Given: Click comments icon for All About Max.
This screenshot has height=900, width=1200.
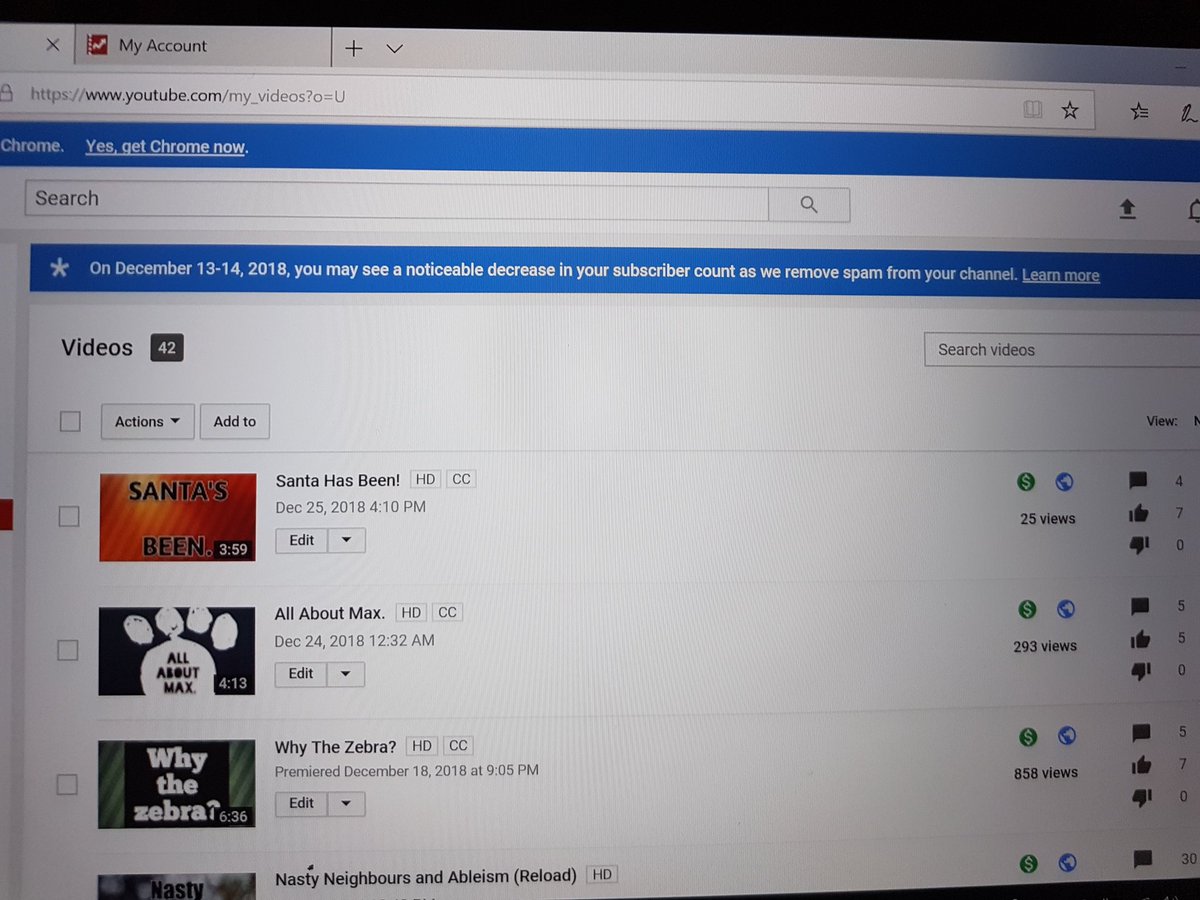Looking at the screenshot, I should tap(1139, 606).
